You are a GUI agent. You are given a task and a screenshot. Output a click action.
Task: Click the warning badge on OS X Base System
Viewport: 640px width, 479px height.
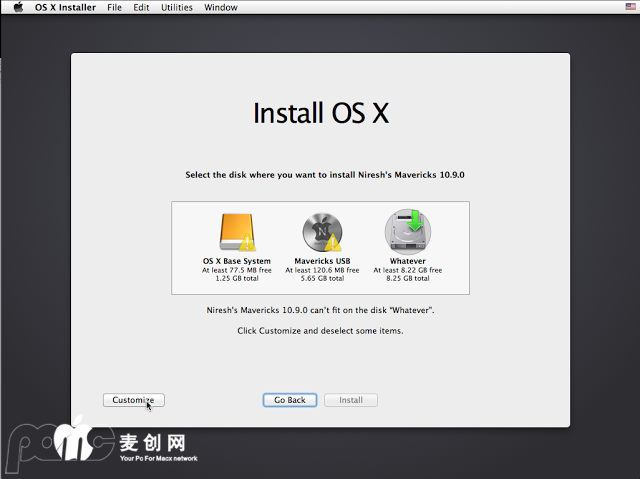point(249,244)
